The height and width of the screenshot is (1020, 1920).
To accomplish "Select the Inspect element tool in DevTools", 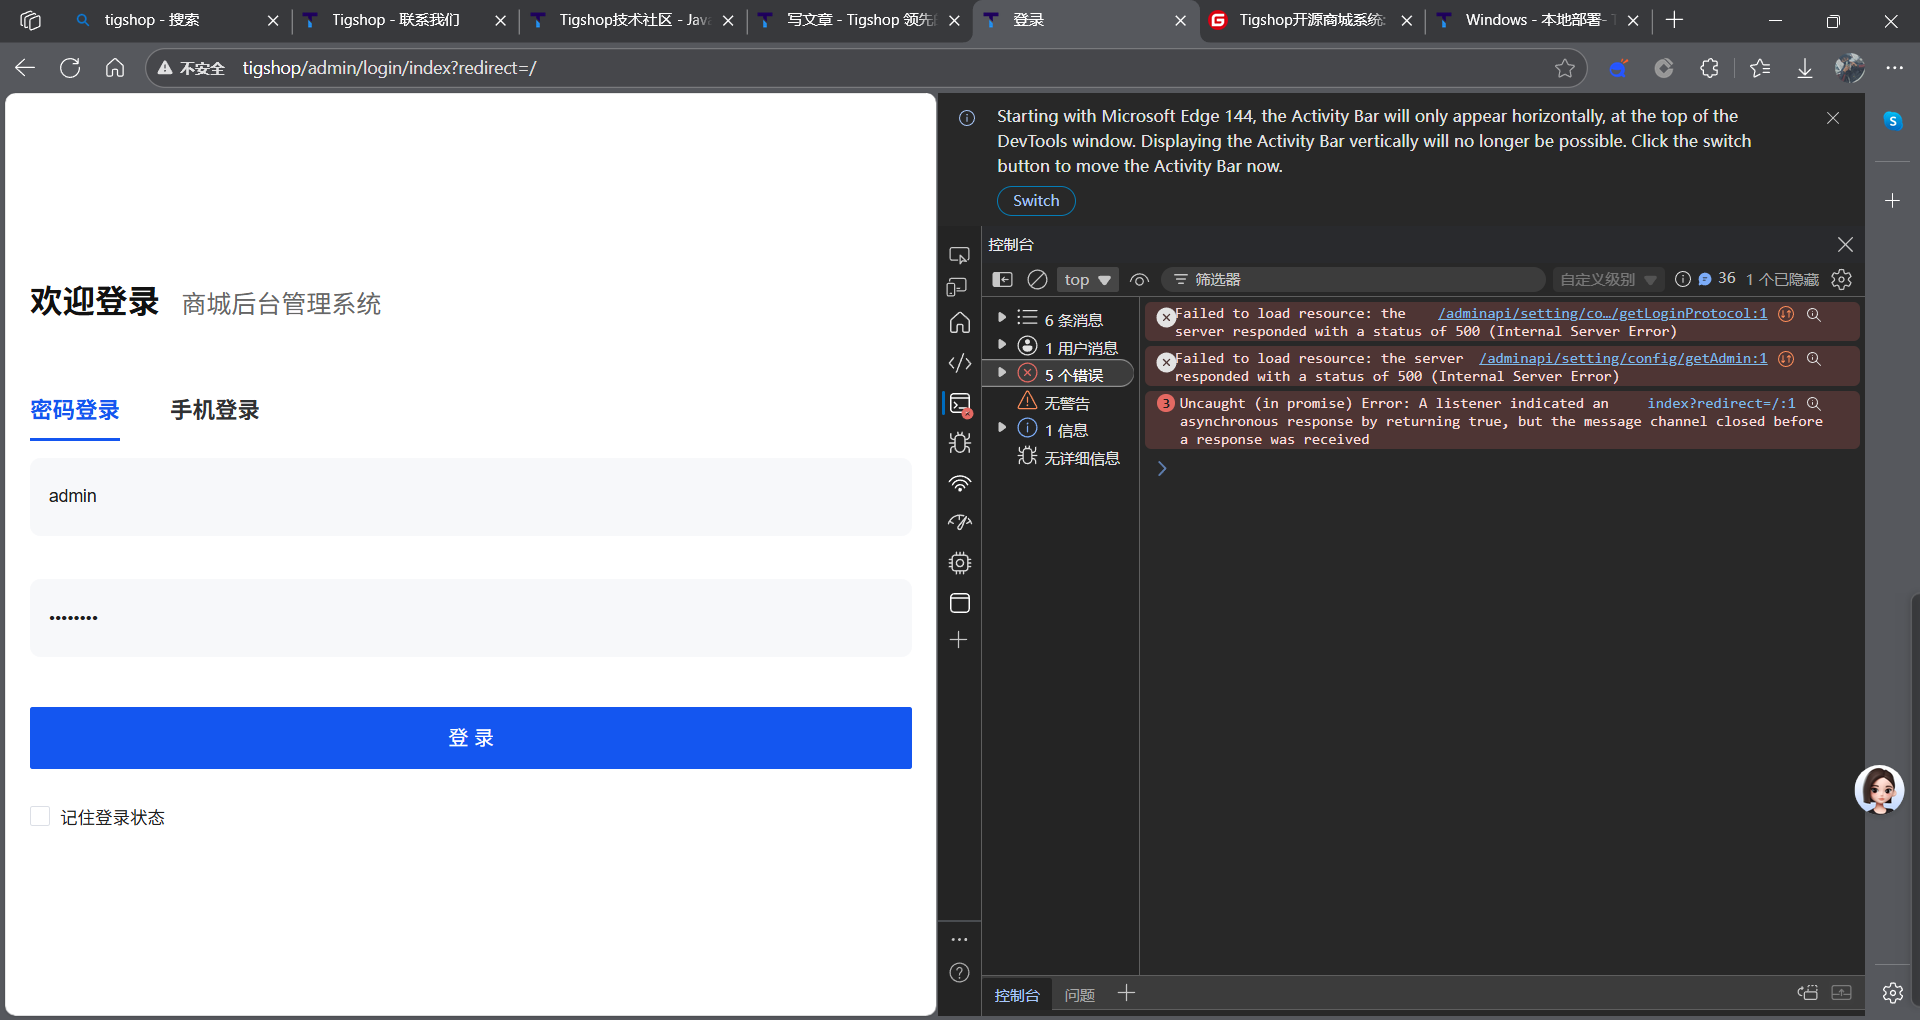I will (959, 255).
